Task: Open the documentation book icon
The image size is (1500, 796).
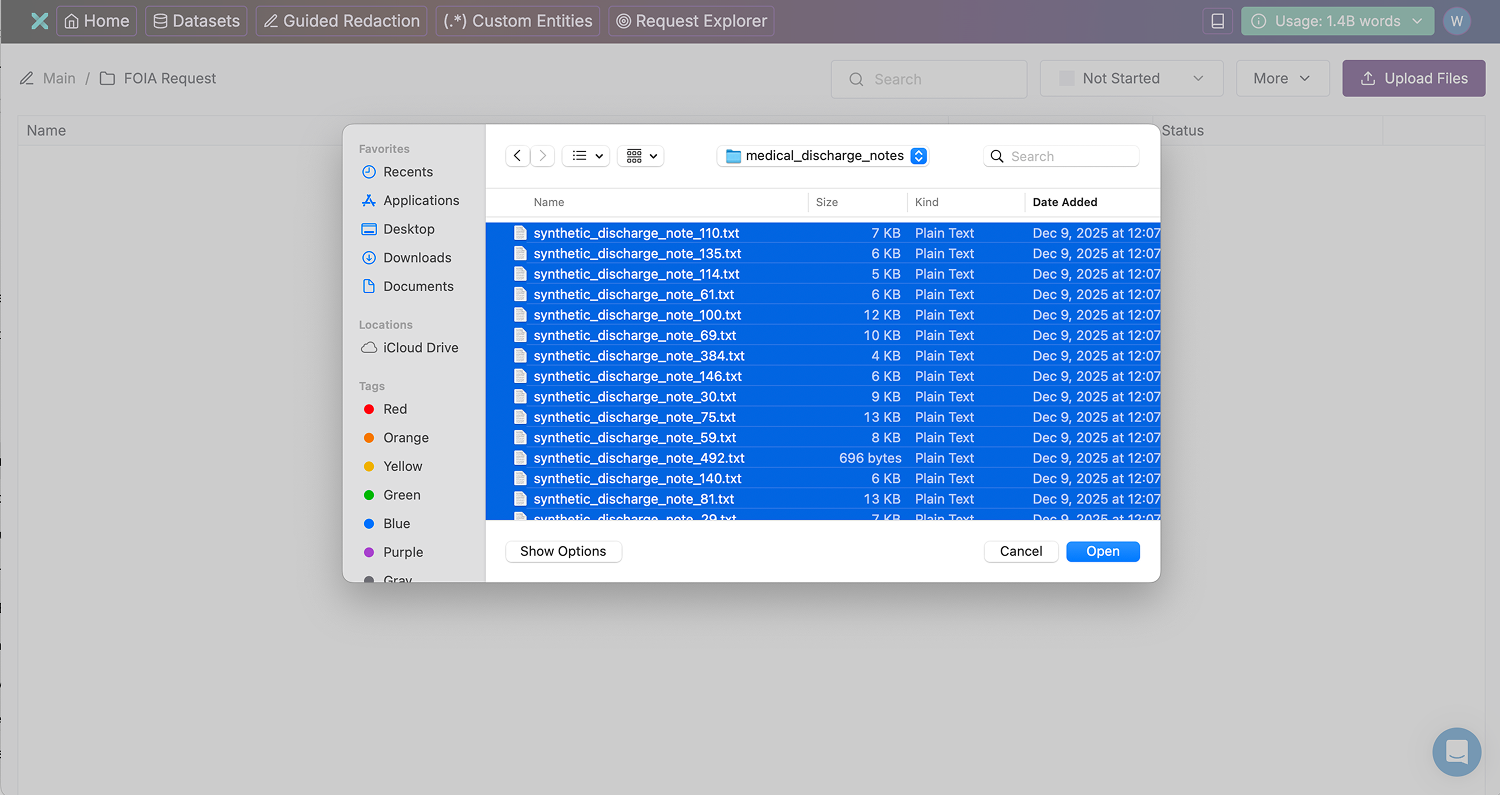Action: coord(1217,21)
